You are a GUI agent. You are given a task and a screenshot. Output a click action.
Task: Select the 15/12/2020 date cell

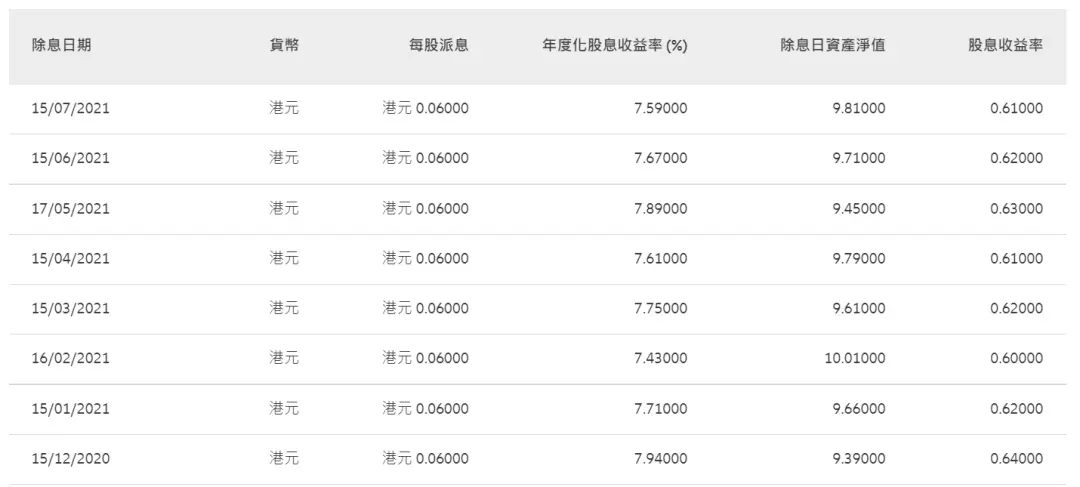(70, 459)
